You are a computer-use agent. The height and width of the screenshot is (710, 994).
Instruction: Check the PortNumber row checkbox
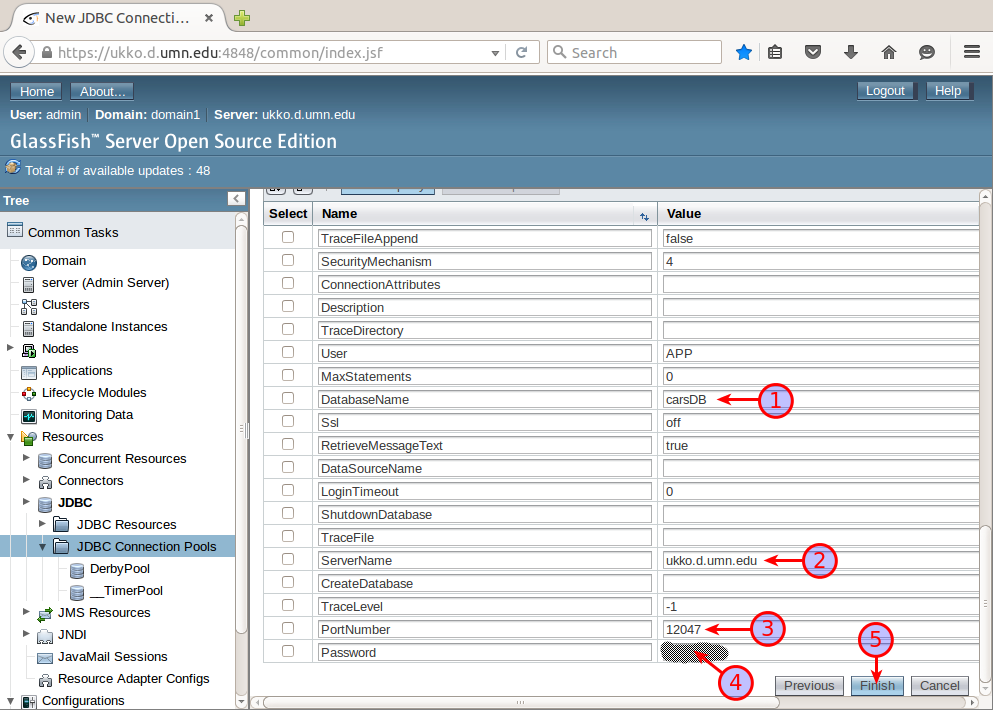point(288,629)
